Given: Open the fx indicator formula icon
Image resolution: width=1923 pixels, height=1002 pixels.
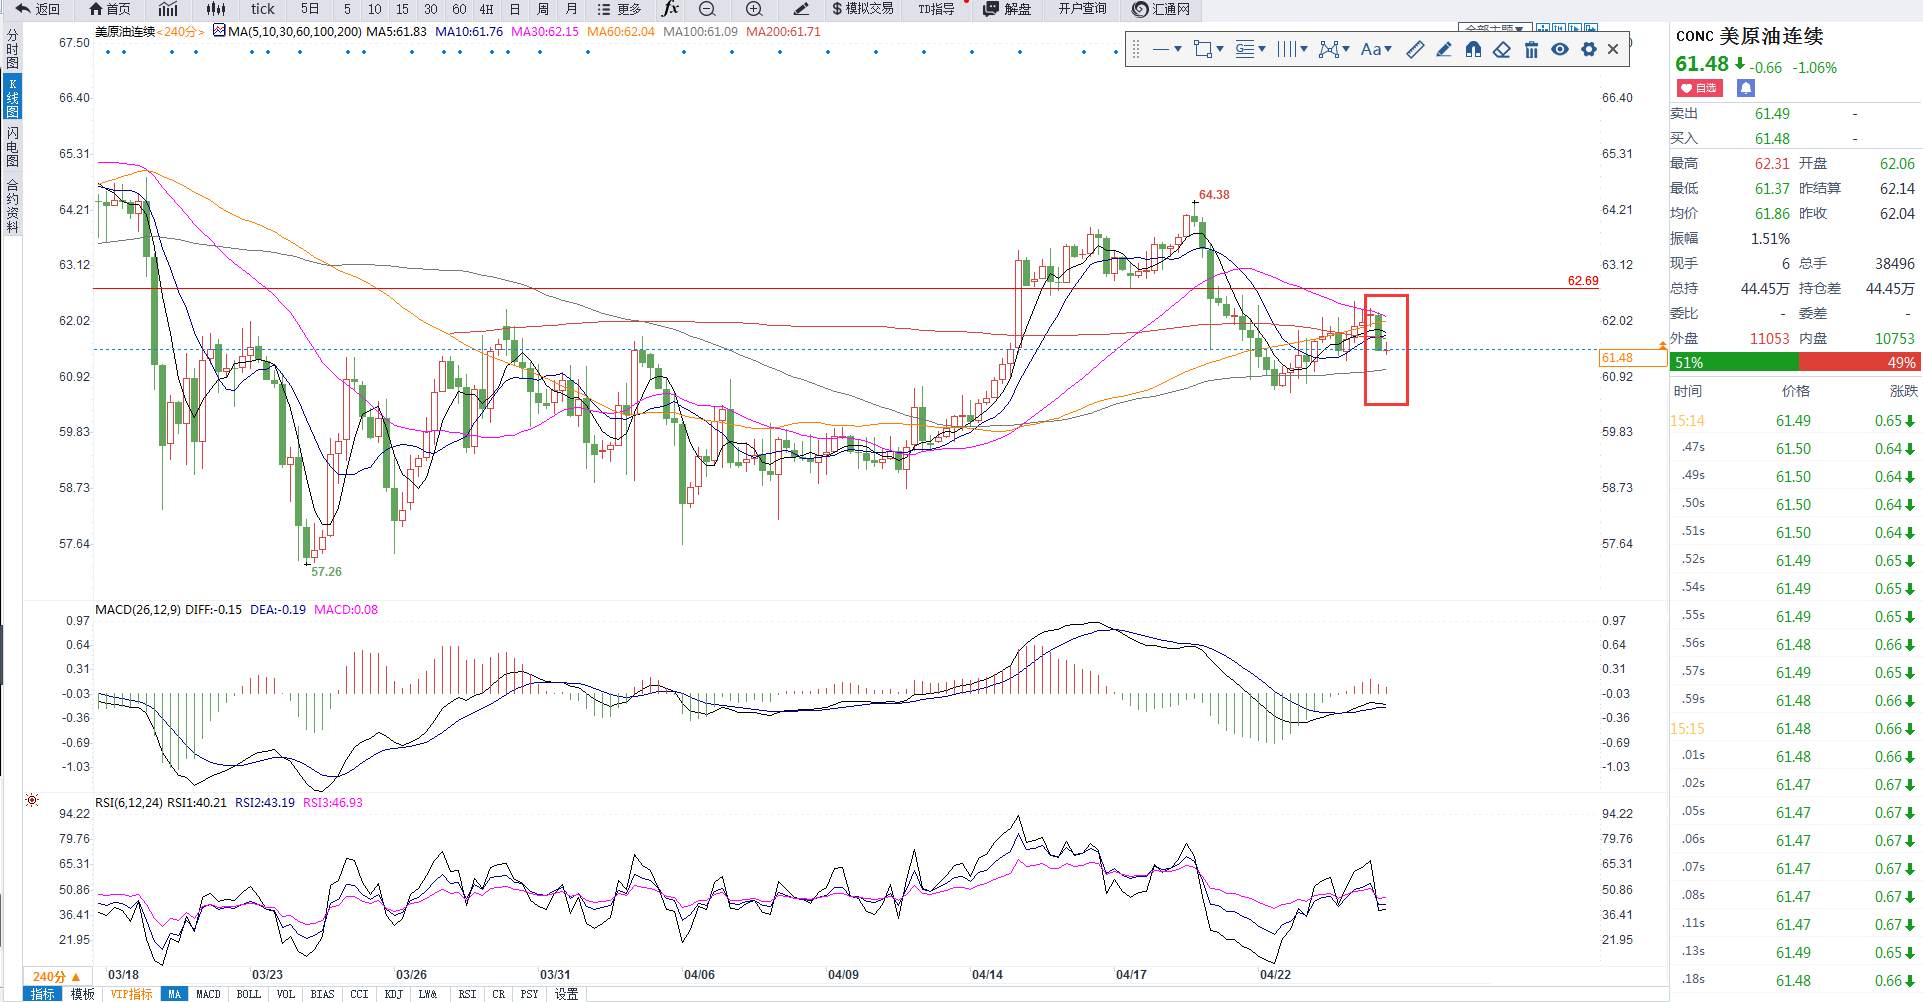Looking at the screenshot, I should [670, 9].
